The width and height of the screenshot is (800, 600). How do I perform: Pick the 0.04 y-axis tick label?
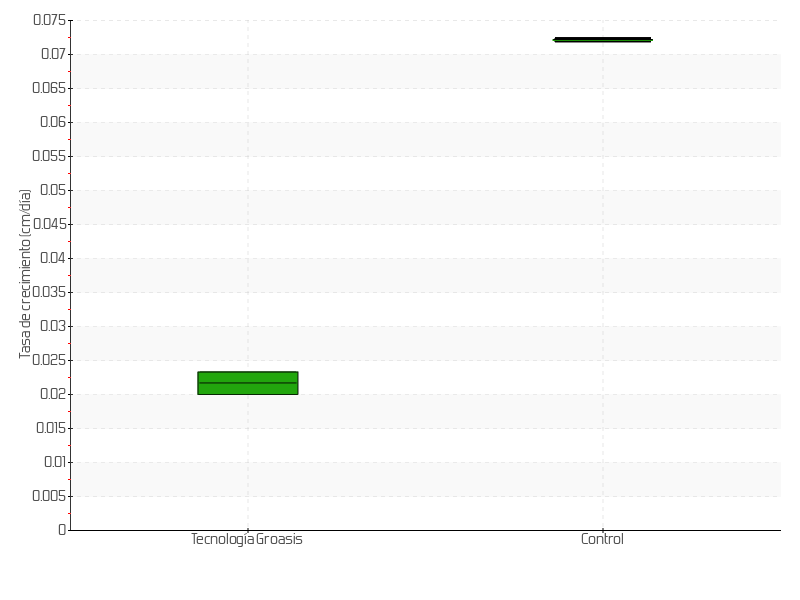[x=52, y=258]
